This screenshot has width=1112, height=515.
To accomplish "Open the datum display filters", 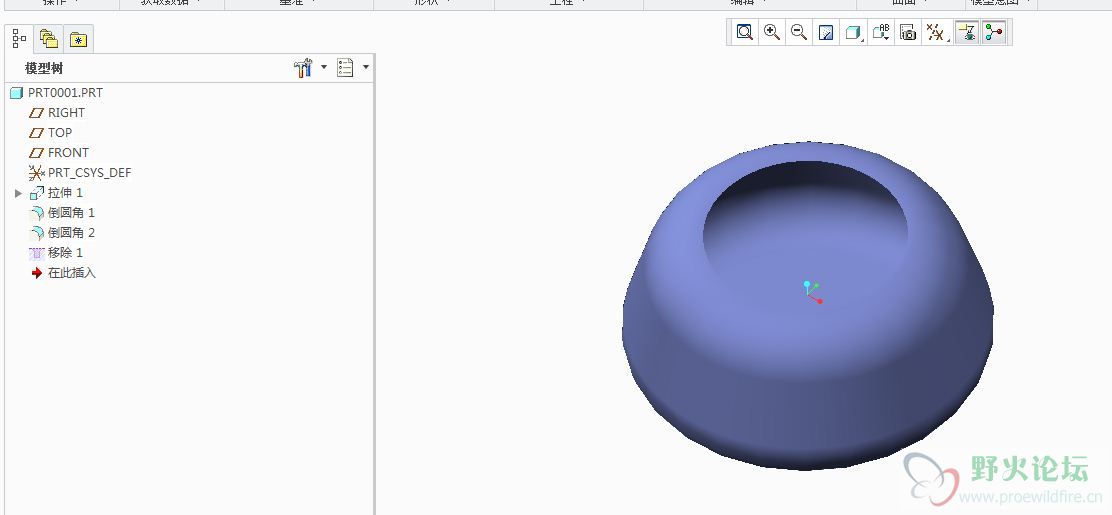I will (937, 32).
